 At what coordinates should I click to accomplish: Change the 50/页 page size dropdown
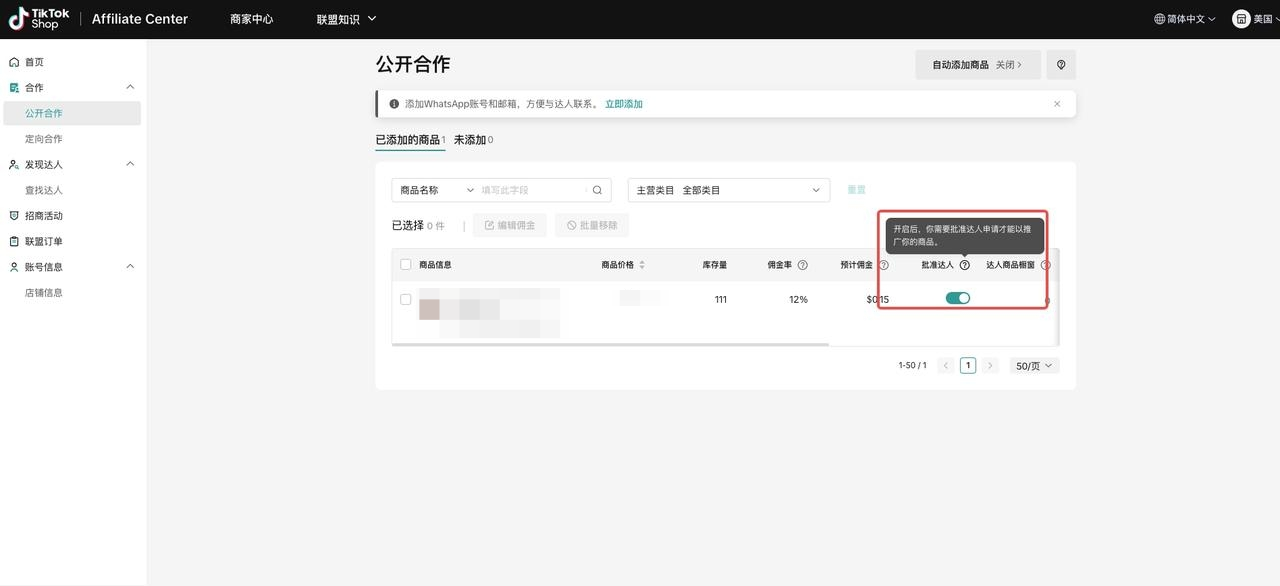[x=1033, y=366]
